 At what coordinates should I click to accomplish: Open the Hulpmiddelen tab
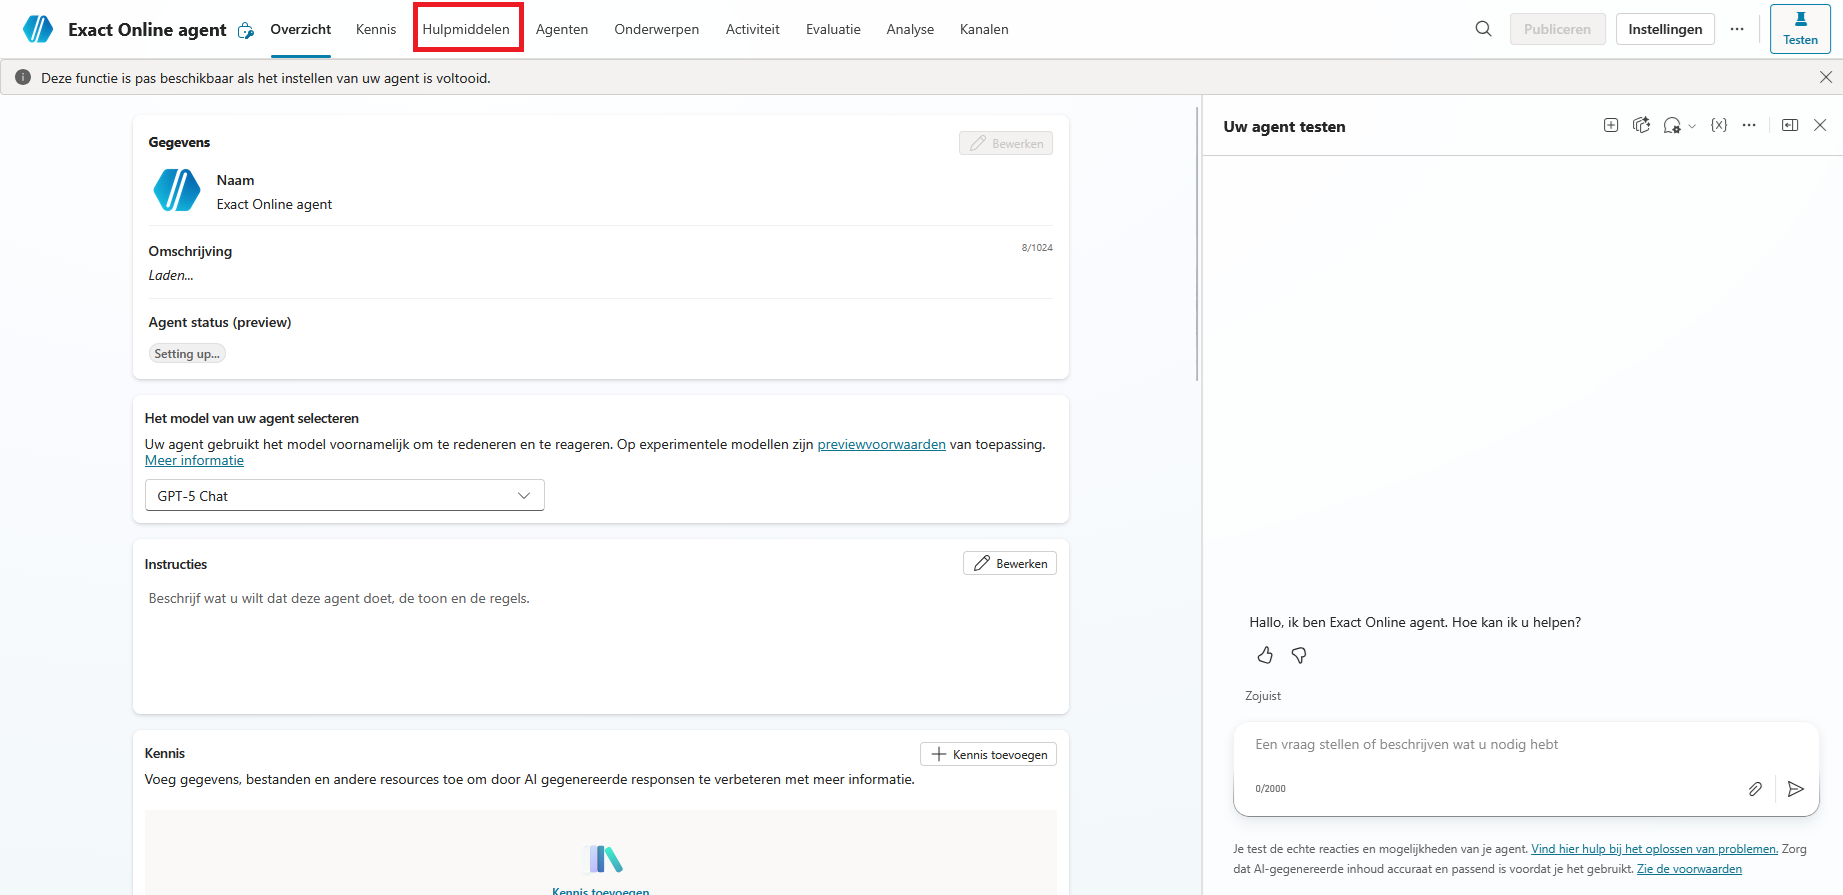(x=466, y=29)
